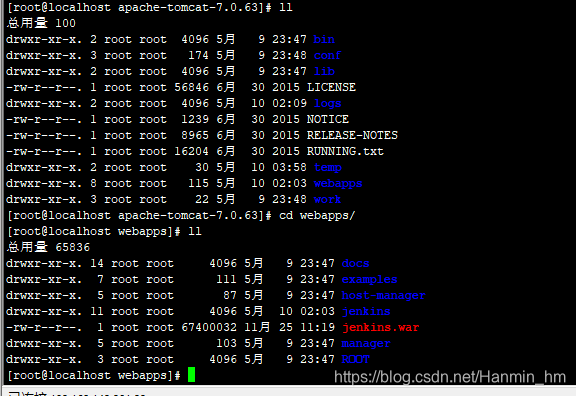Select the blue 'jenkins' directory name
Screen dimensions: 576x396
(366, 312)
